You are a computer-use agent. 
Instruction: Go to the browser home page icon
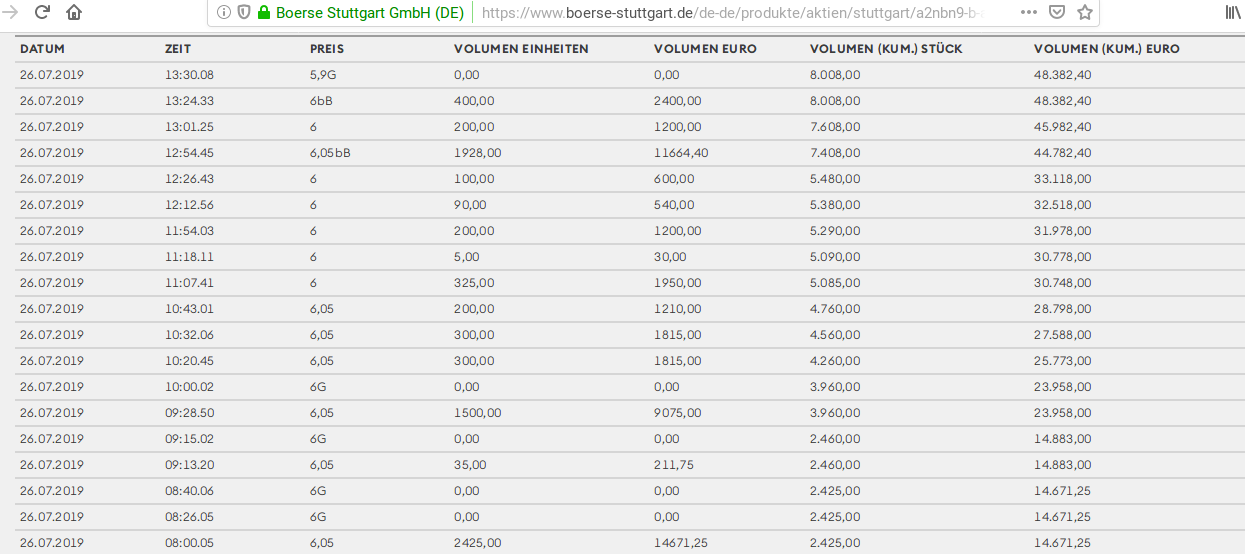point(74,13)
